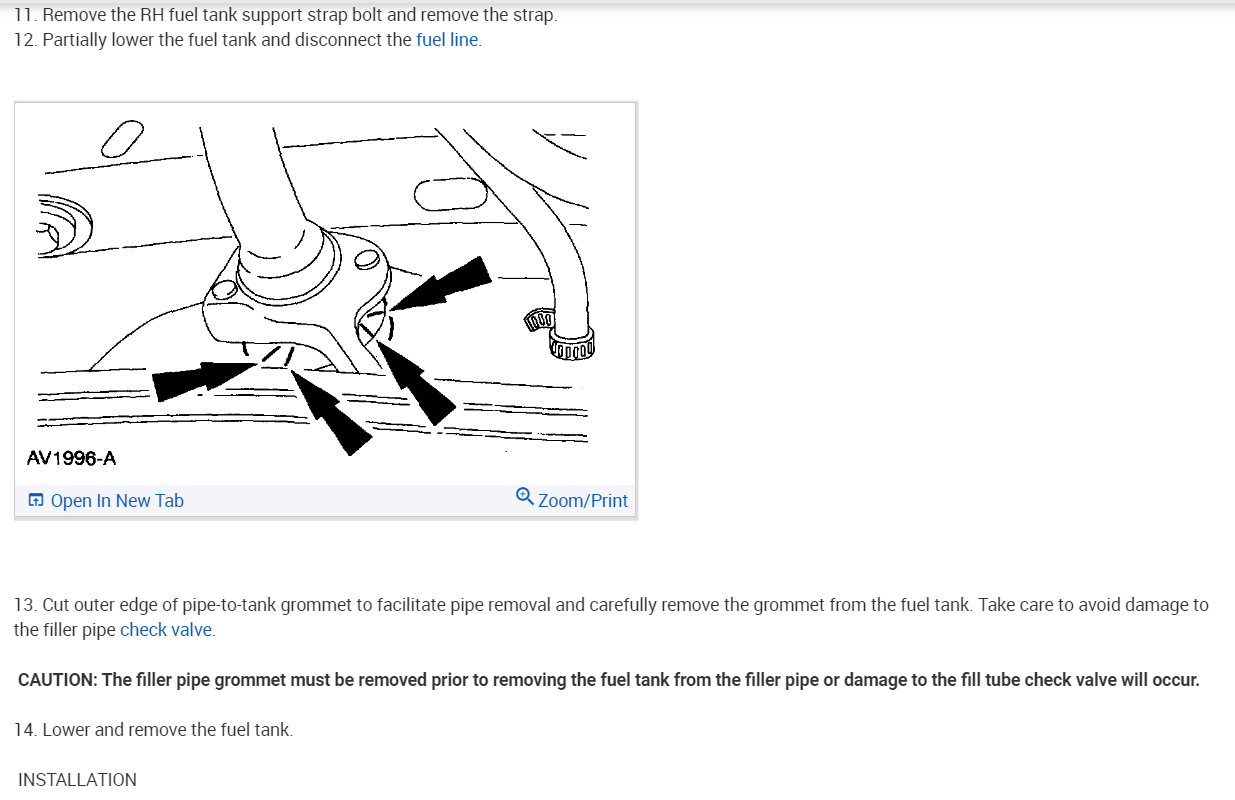Click the hose clamp in the diagram
Viewport: 1235px width, 800px height.
[572, 345]
